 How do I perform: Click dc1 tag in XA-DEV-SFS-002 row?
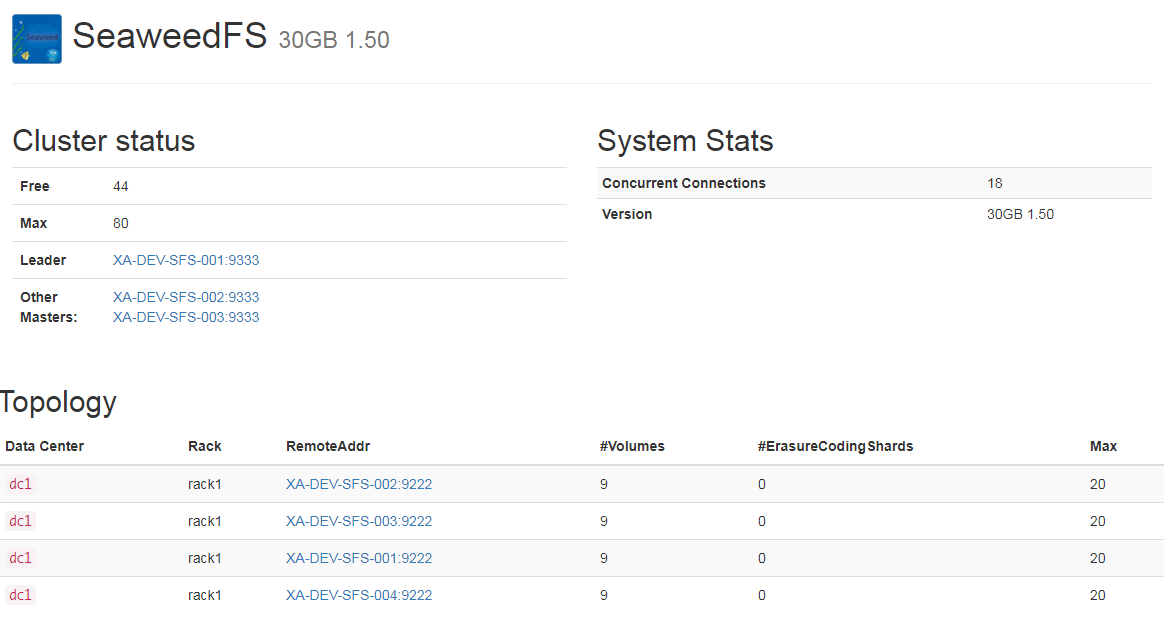(20, 484)
